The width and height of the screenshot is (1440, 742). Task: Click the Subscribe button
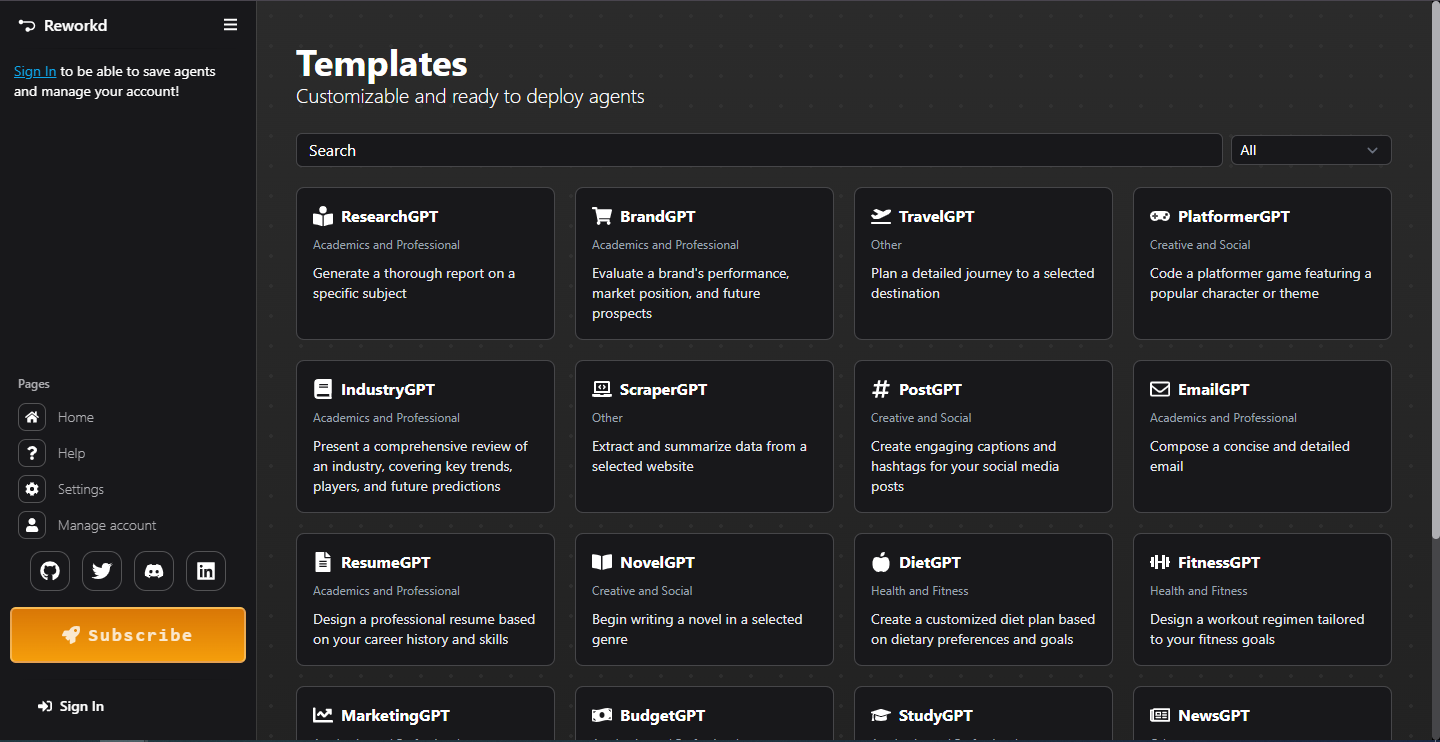click(128, 635)
